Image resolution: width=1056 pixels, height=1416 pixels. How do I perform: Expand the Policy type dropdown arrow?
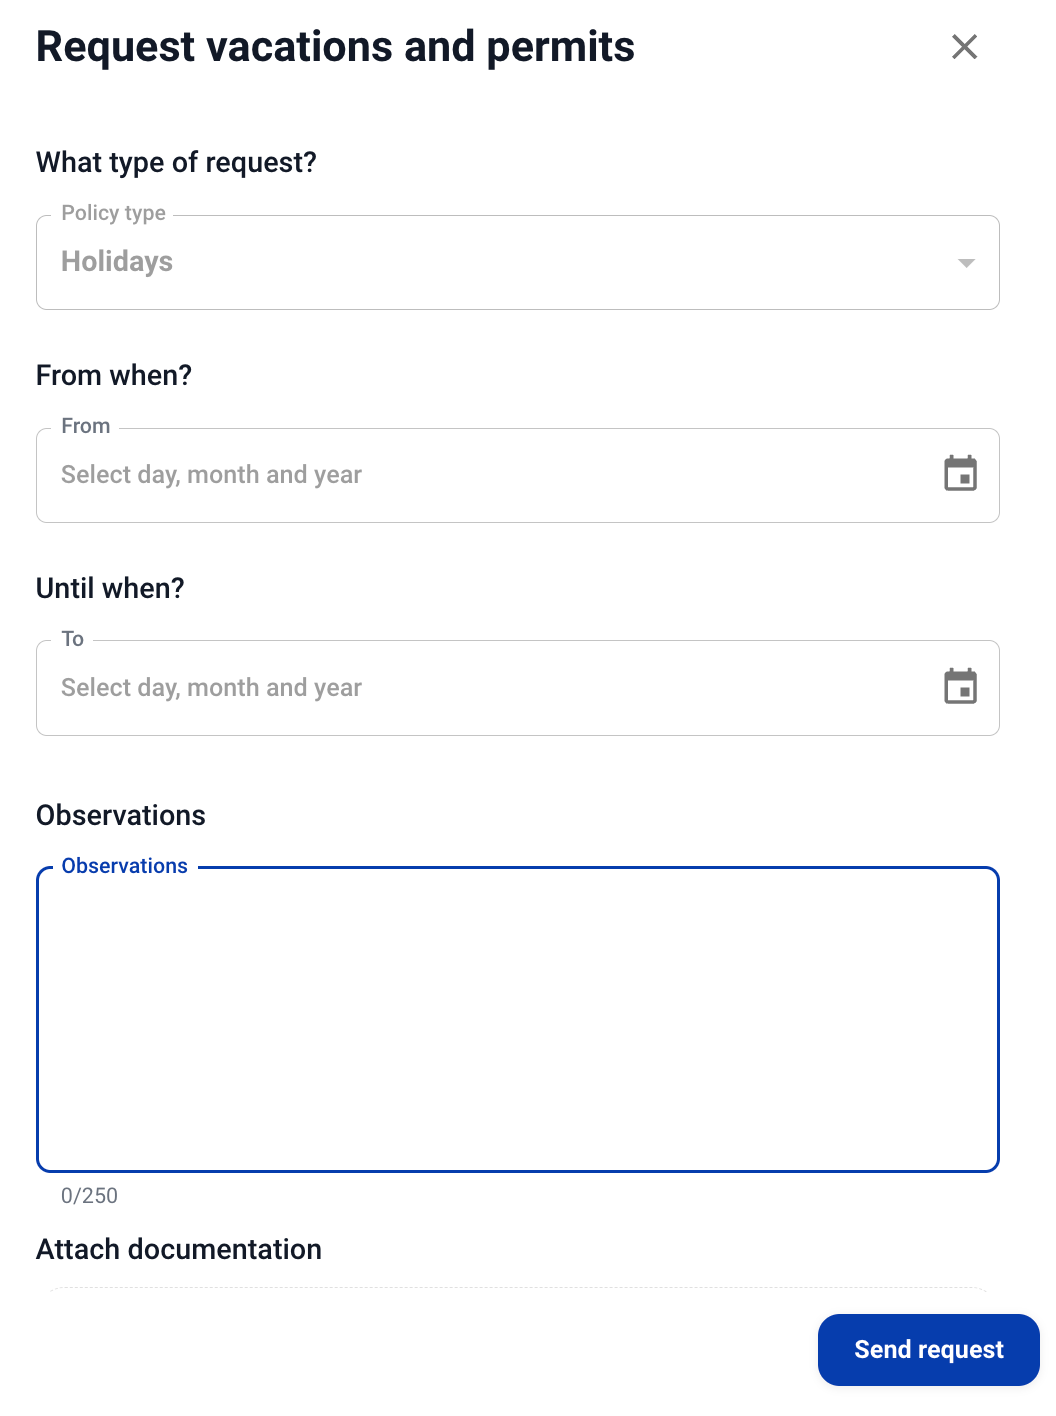[966, 263]
